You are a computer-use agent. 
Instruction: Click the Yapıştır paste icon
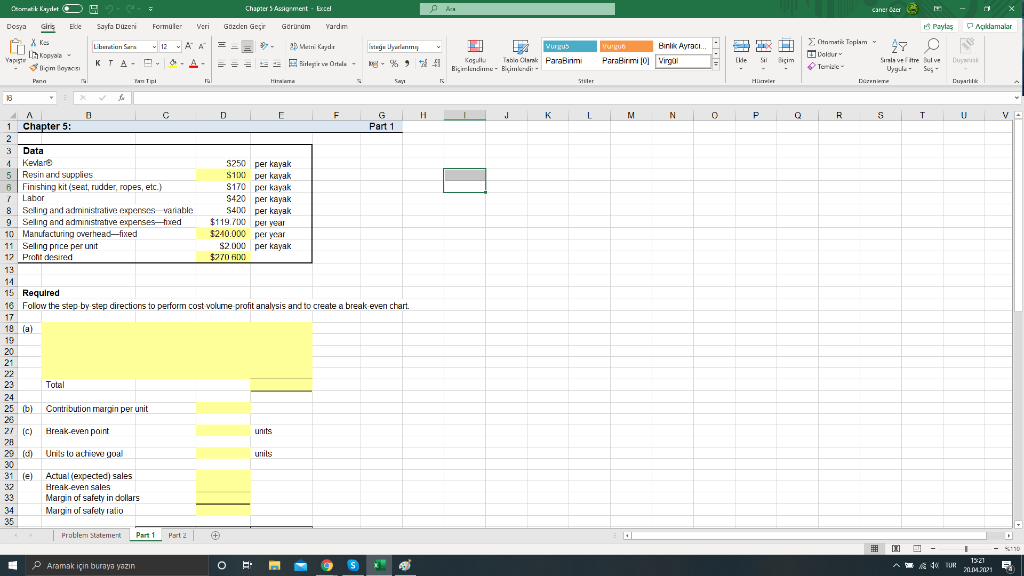click(x=15, y=48)
